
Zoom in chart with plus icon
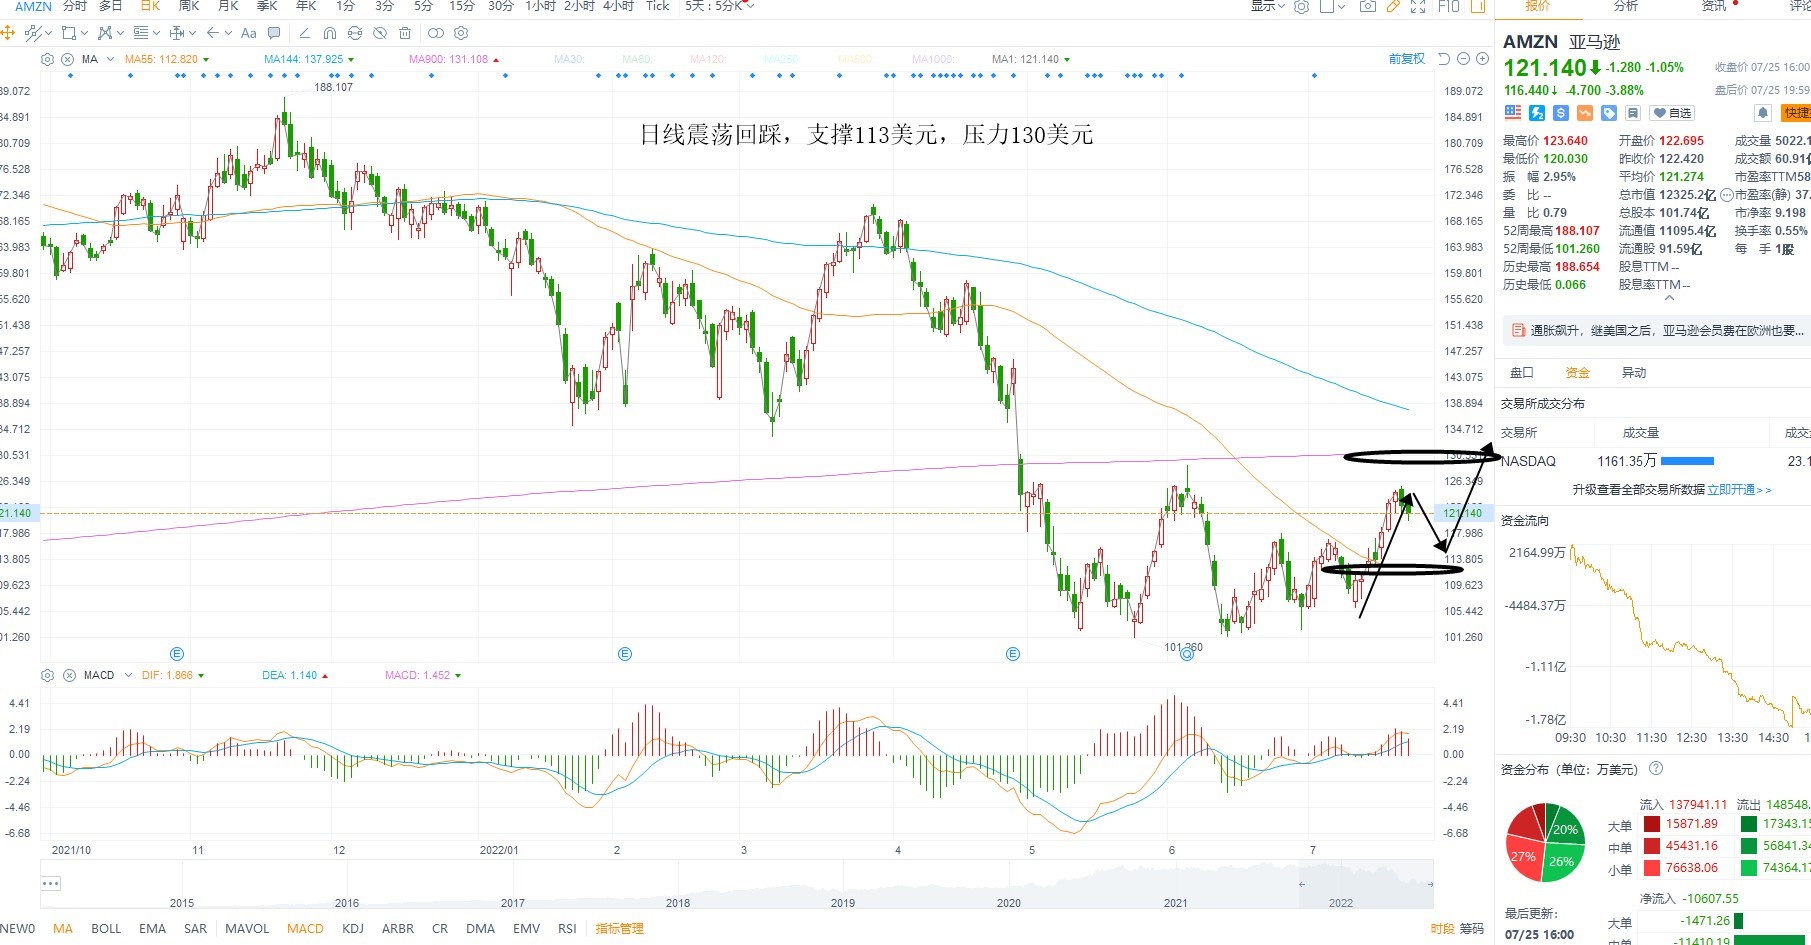click(x=1482, y=59)
